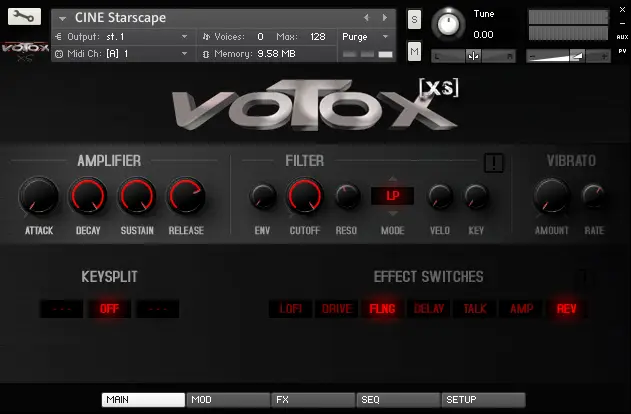Switch to the MOD tab

[x=228, y=400]
